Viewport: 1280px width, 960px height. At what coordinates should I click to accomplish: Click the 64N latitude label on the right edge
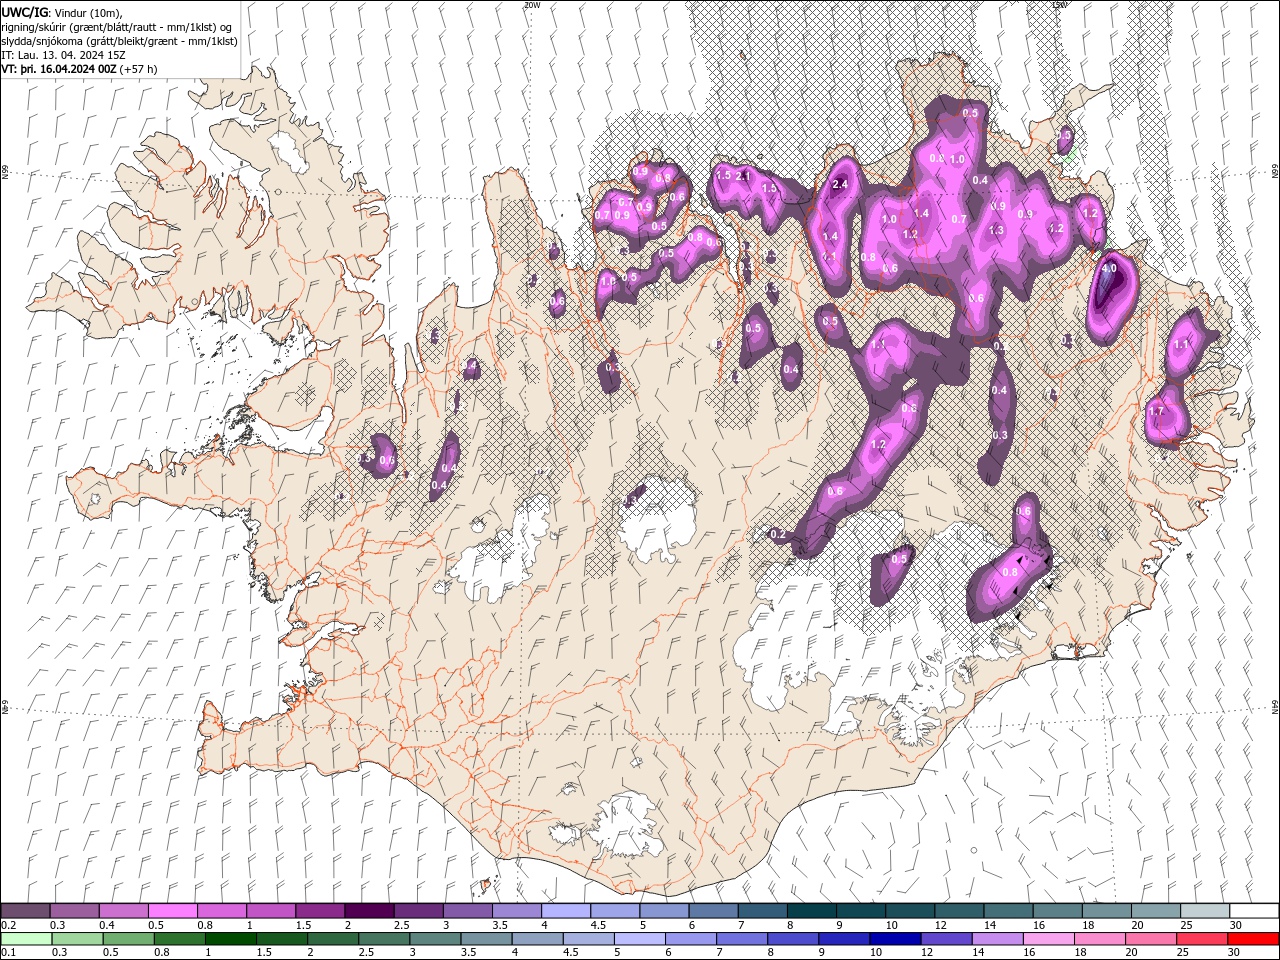[1275, 707]
